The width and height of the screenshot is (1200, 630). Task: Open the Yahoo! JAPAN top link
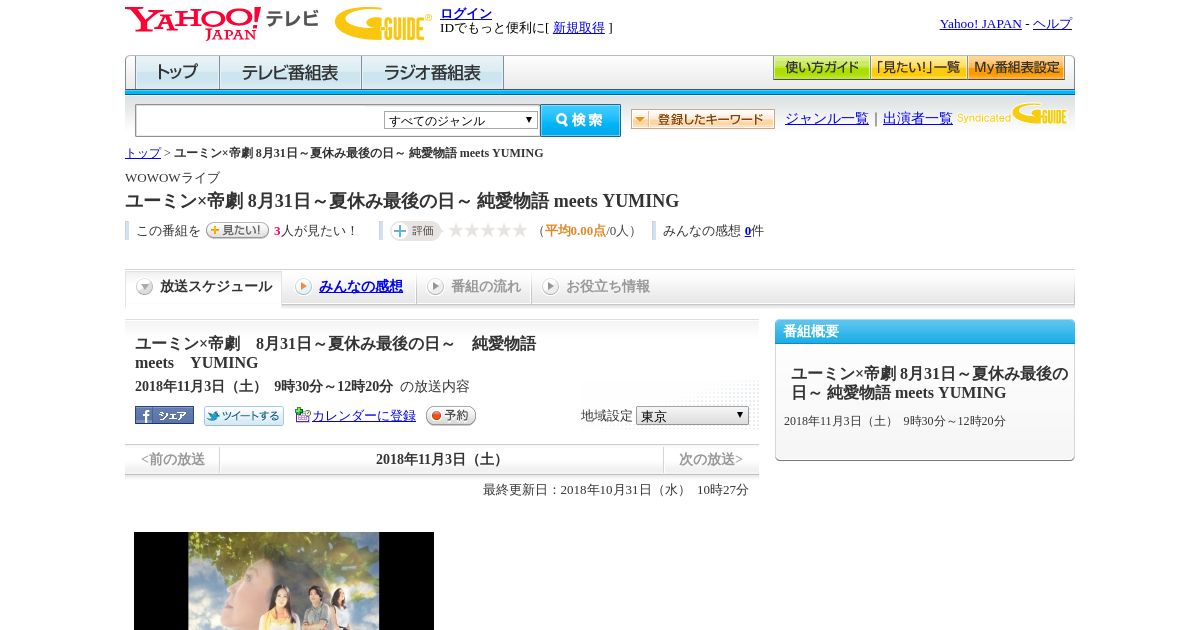point(980,24)
